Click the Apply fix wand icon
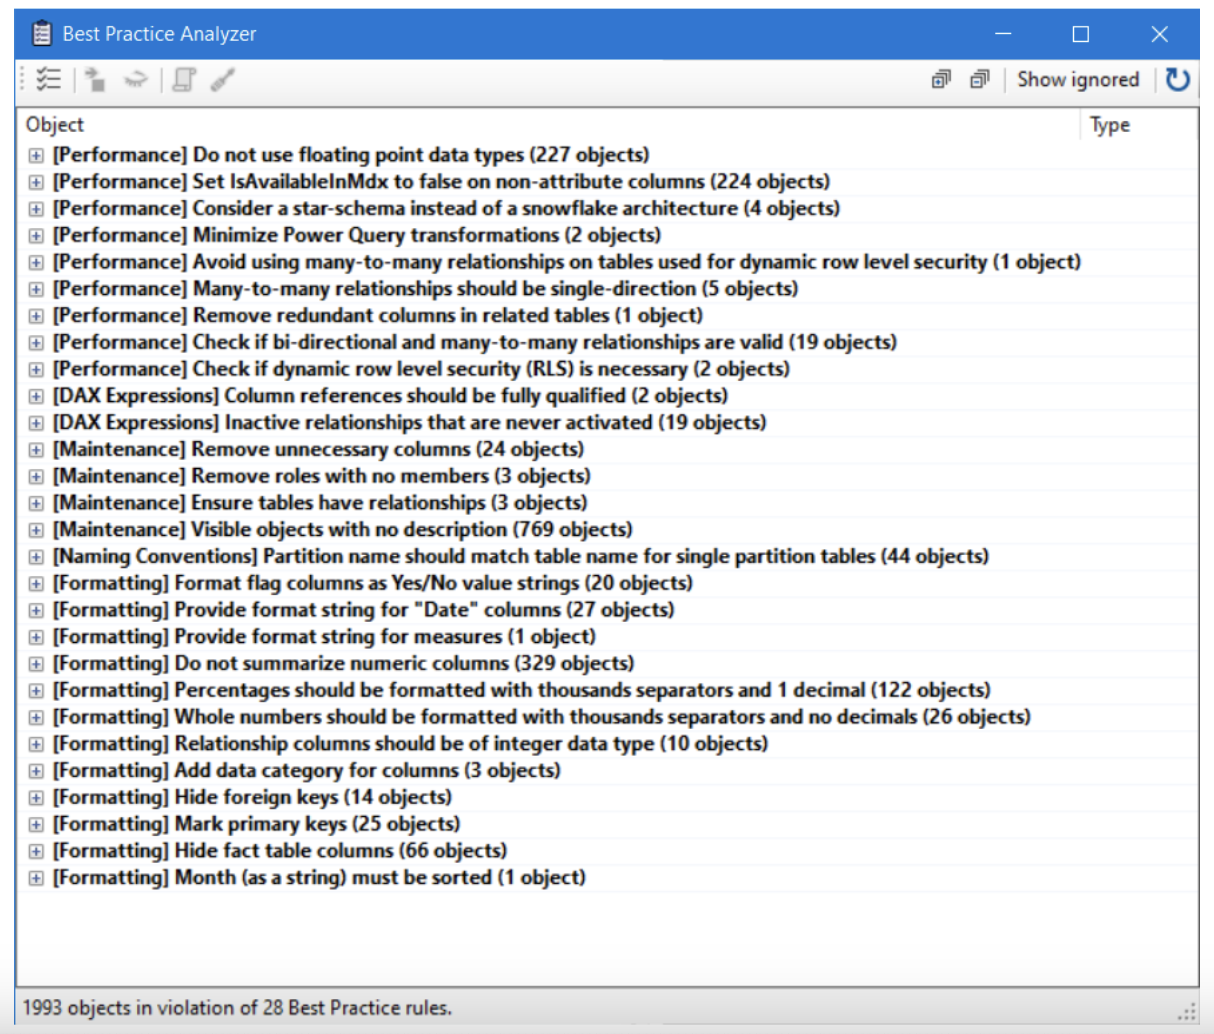The height and width of the screenshot is (1034, 1214). click(222, 80)
